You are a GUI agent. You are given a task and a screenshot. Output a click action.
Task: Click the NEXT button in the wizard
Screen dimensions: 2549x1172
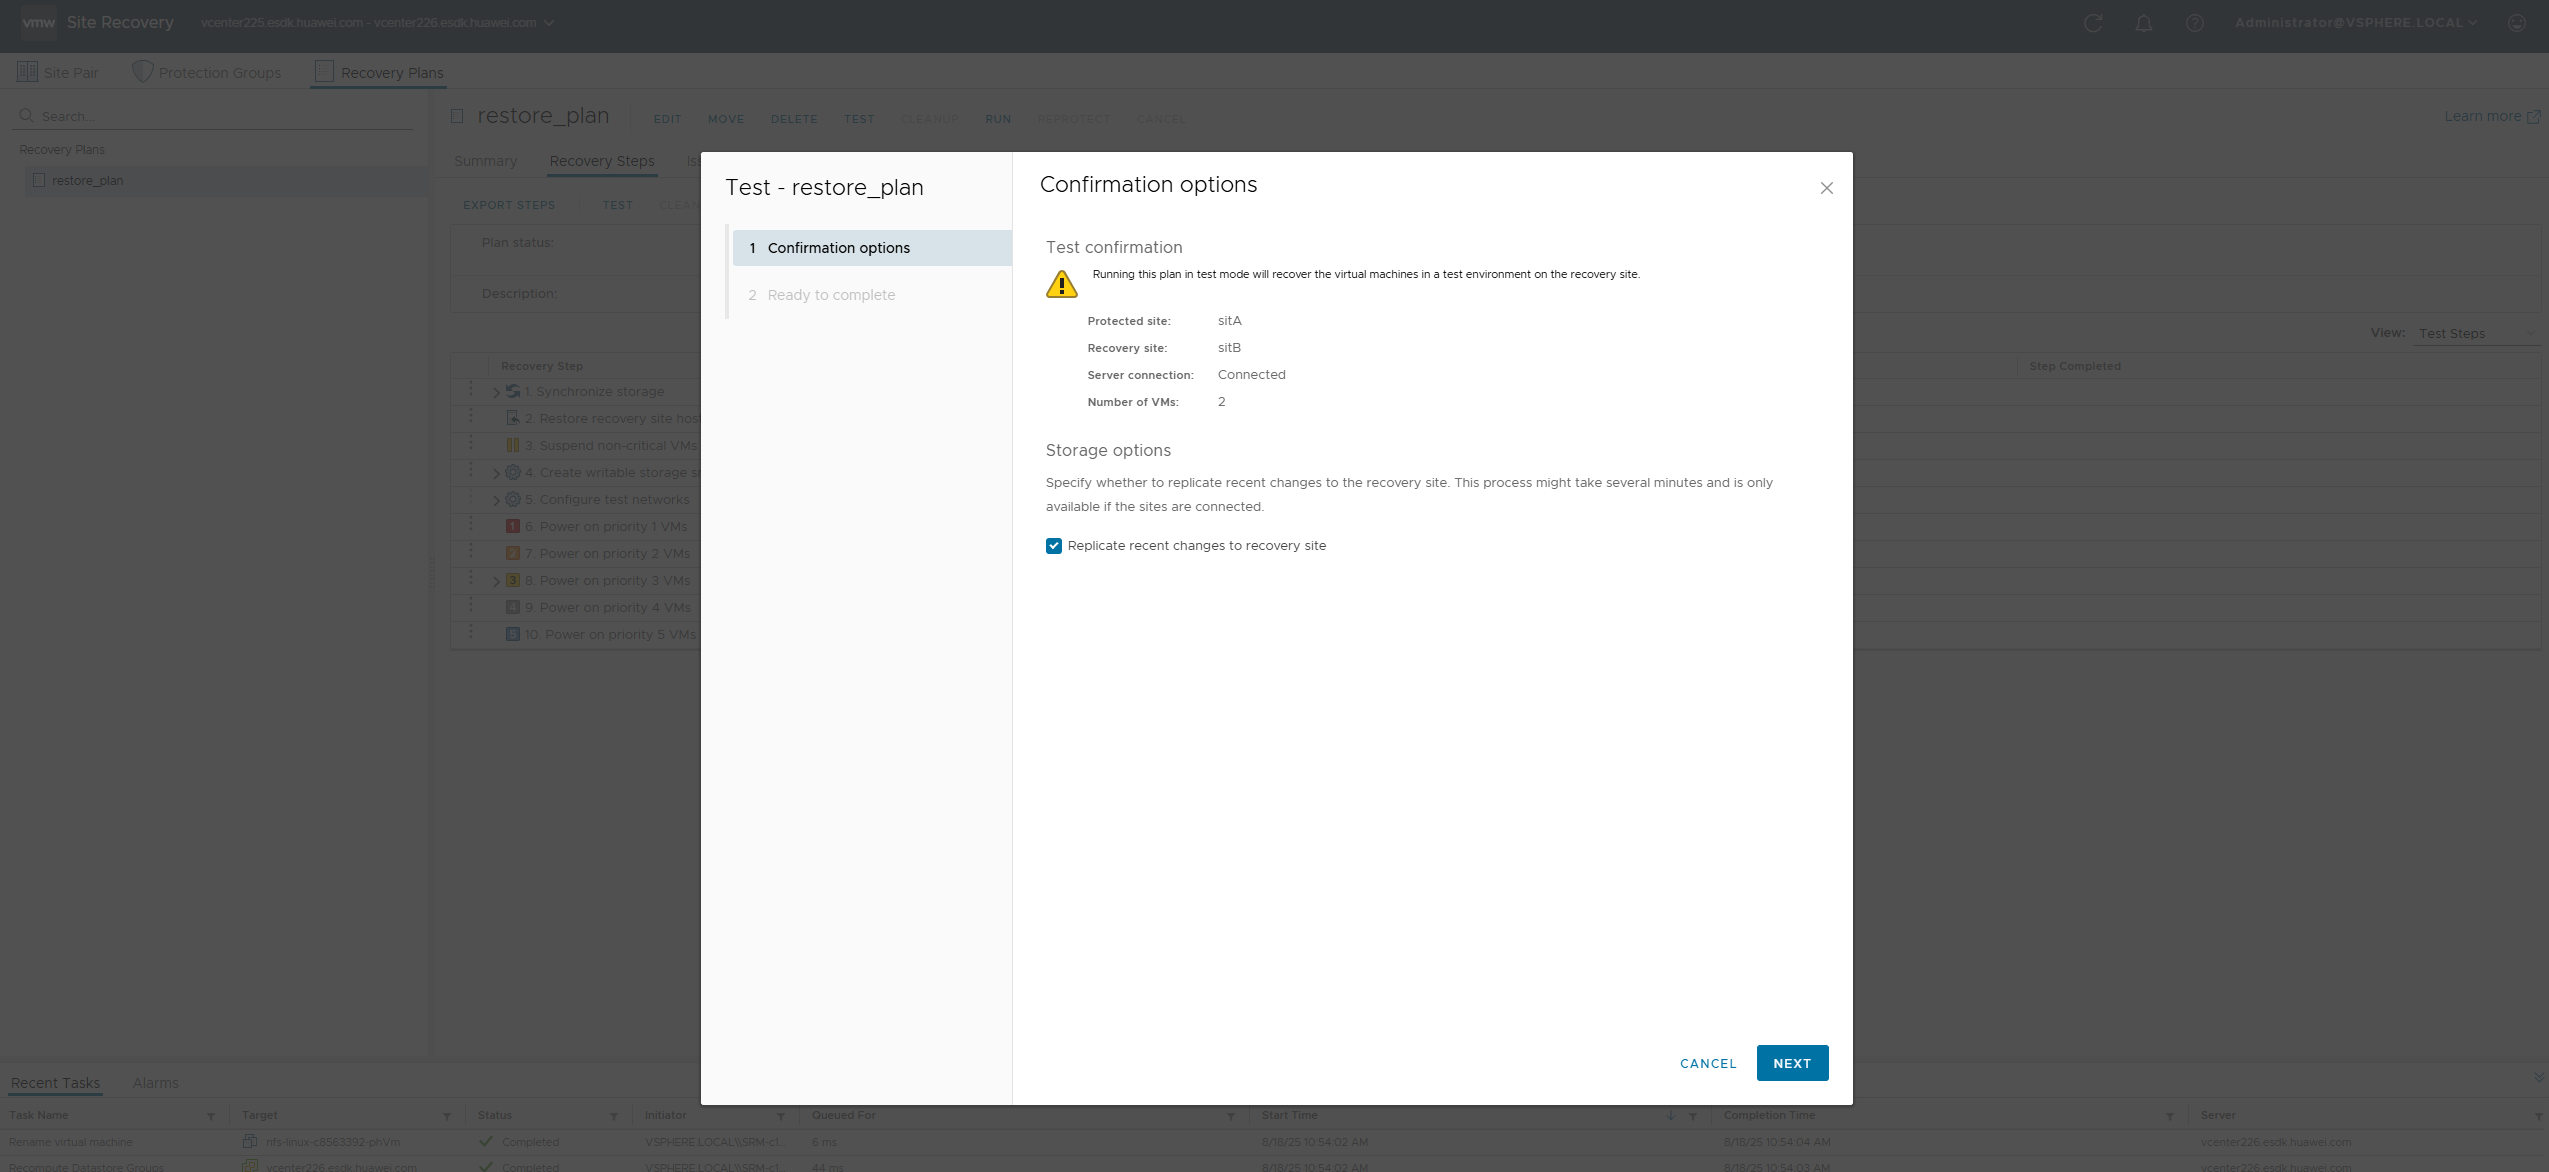tap(1792, 1063)
